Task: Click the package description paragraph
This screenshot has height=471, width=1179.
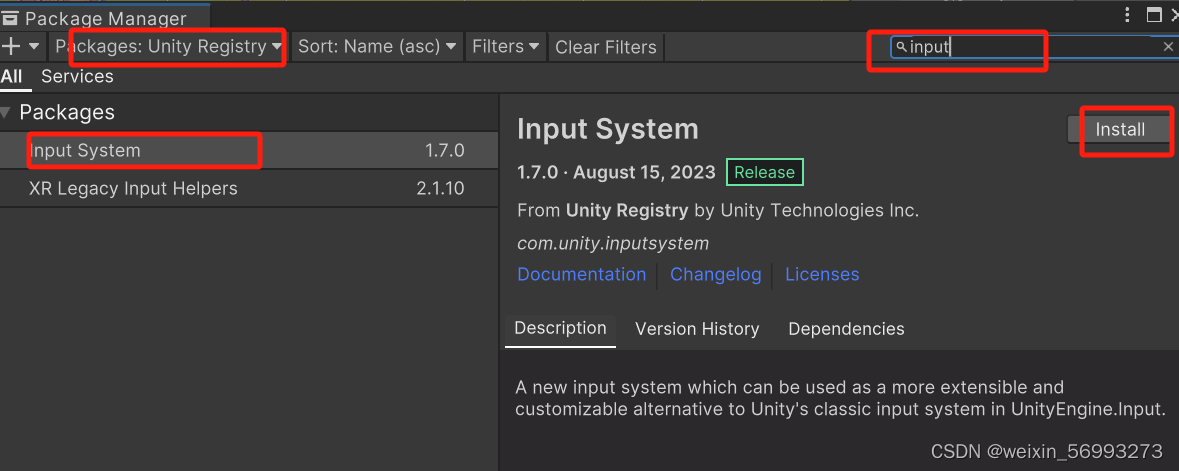Action: point(841,399)
